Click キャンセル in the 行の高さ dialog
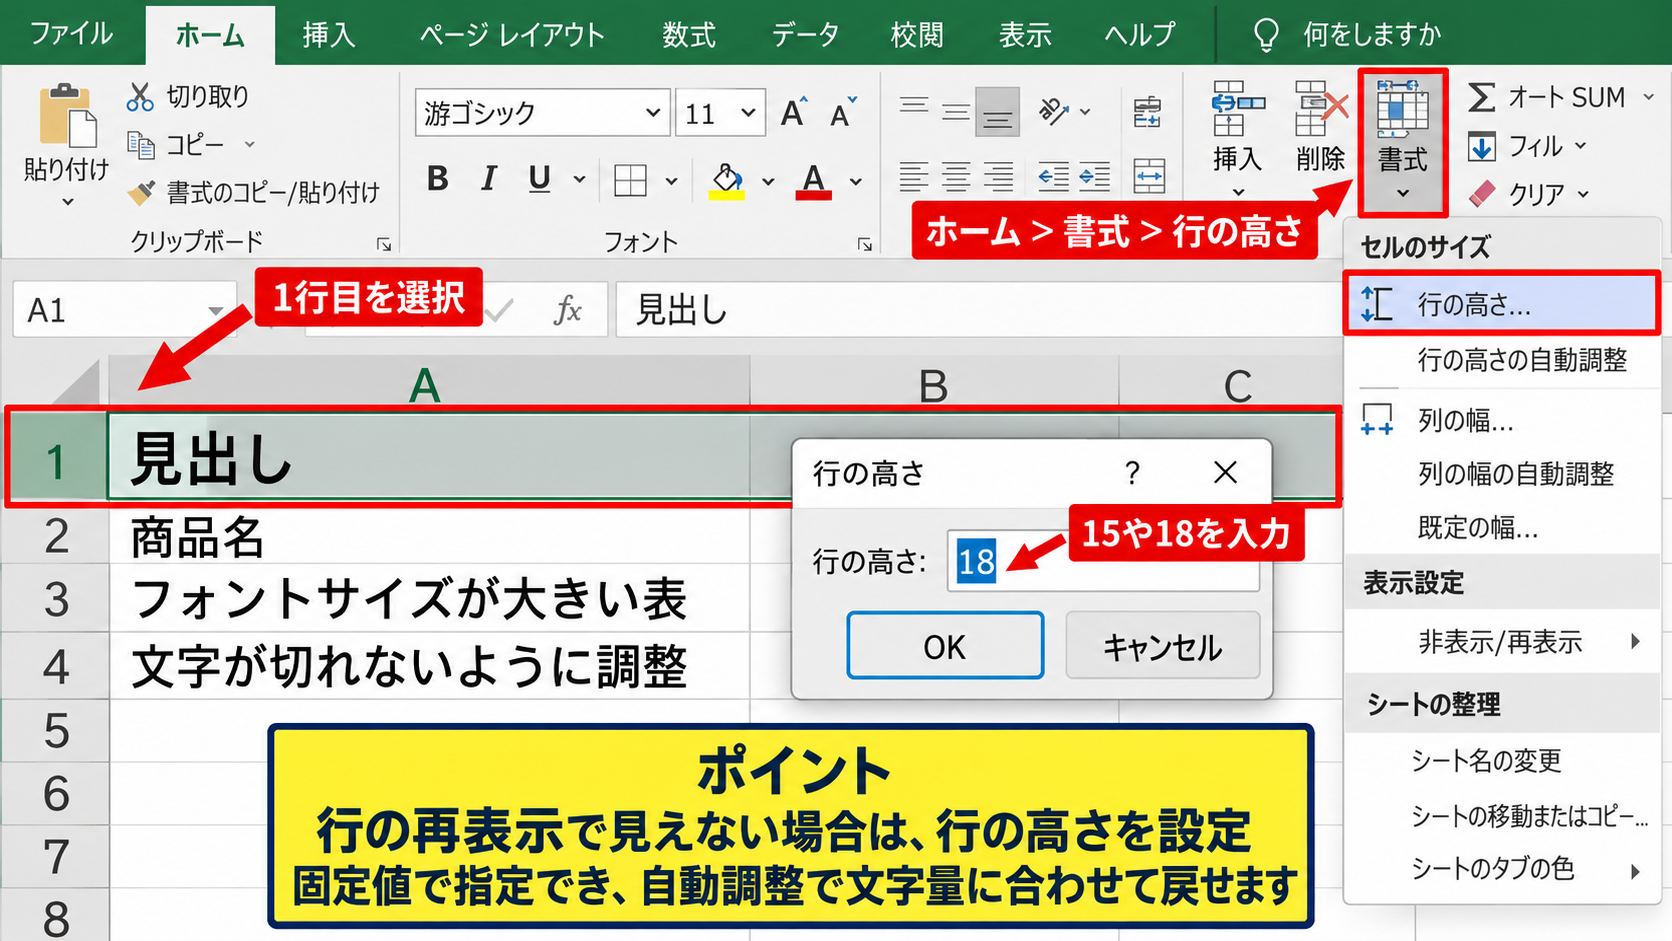Viewport: 1672px width, 941px height. point(1162,646)
